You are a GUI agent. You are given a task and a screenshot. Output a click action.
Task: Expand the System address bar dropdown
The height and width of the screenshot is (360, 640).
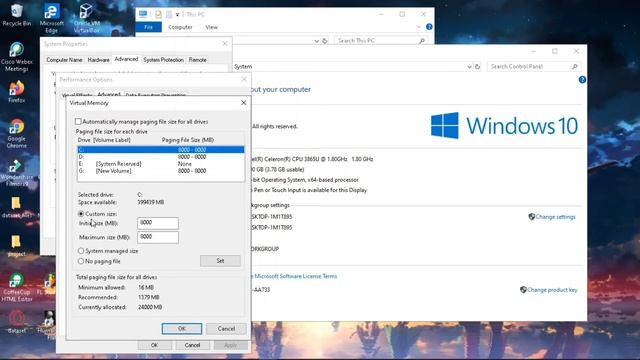pyautogui.click(x=469, y=67)
